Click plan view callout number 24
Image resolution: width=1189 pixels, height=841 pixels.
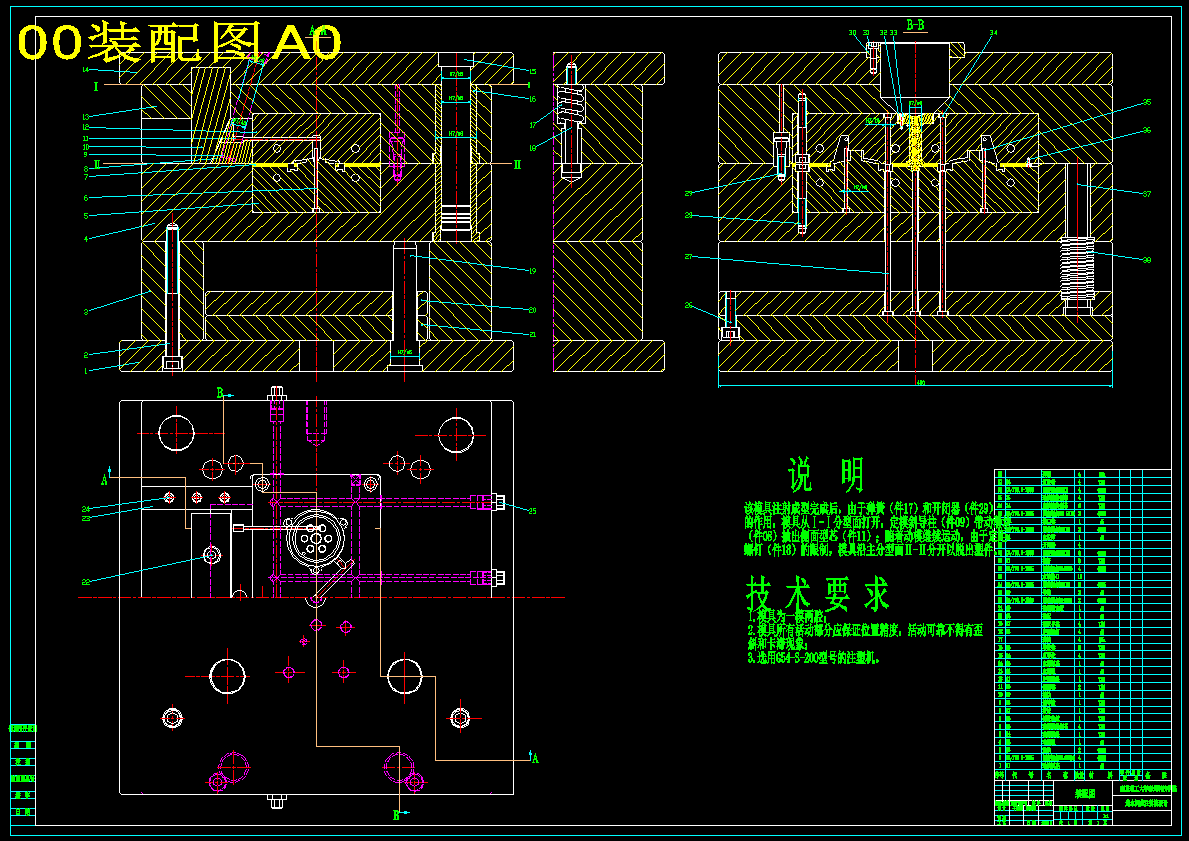(86, 509)
